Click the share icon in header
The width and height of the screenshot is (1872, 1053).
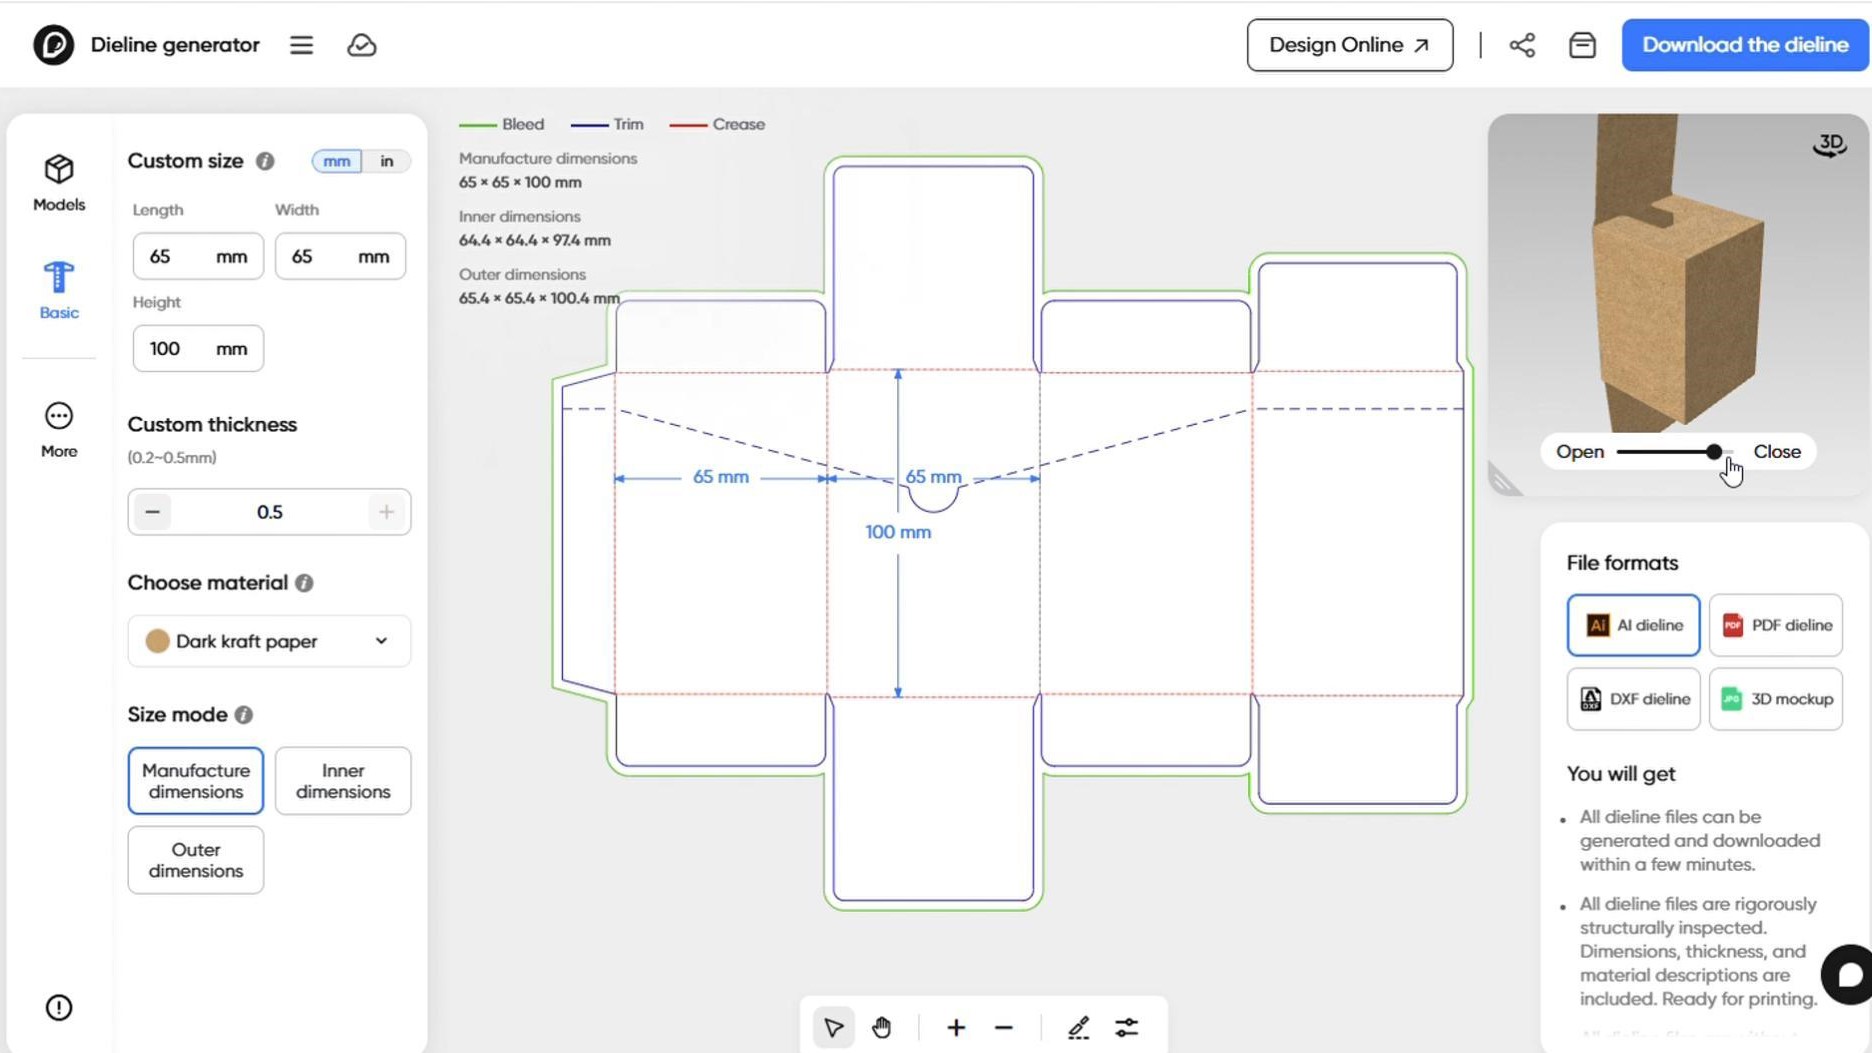tap(1522, 45)
